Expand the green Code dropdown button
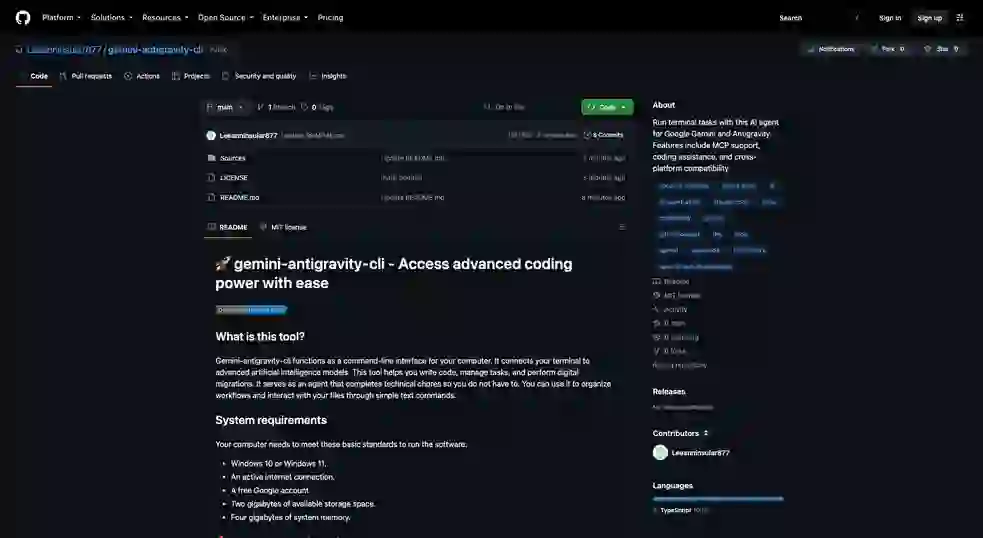The image size is (983, 538). point(607,107)
